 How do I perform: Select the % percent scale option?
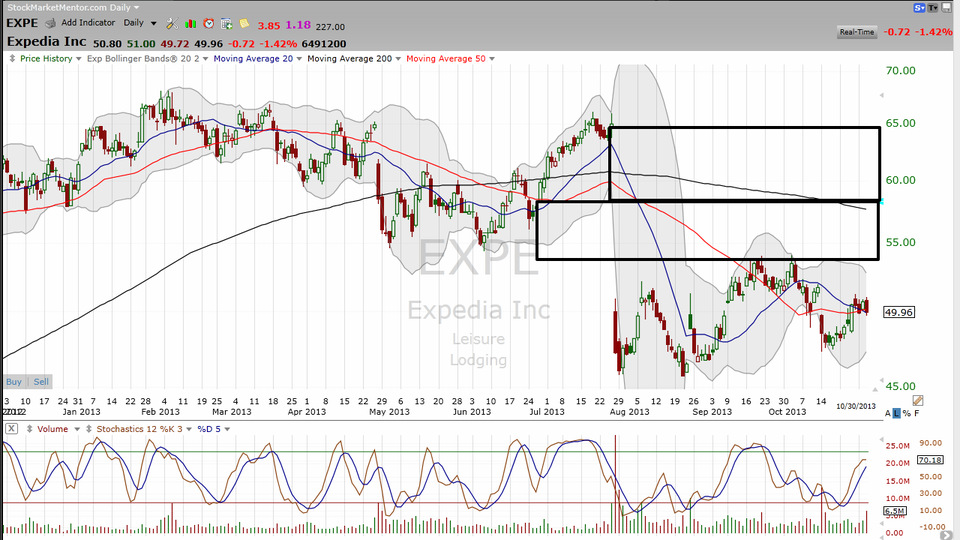[x=907, y=413]
